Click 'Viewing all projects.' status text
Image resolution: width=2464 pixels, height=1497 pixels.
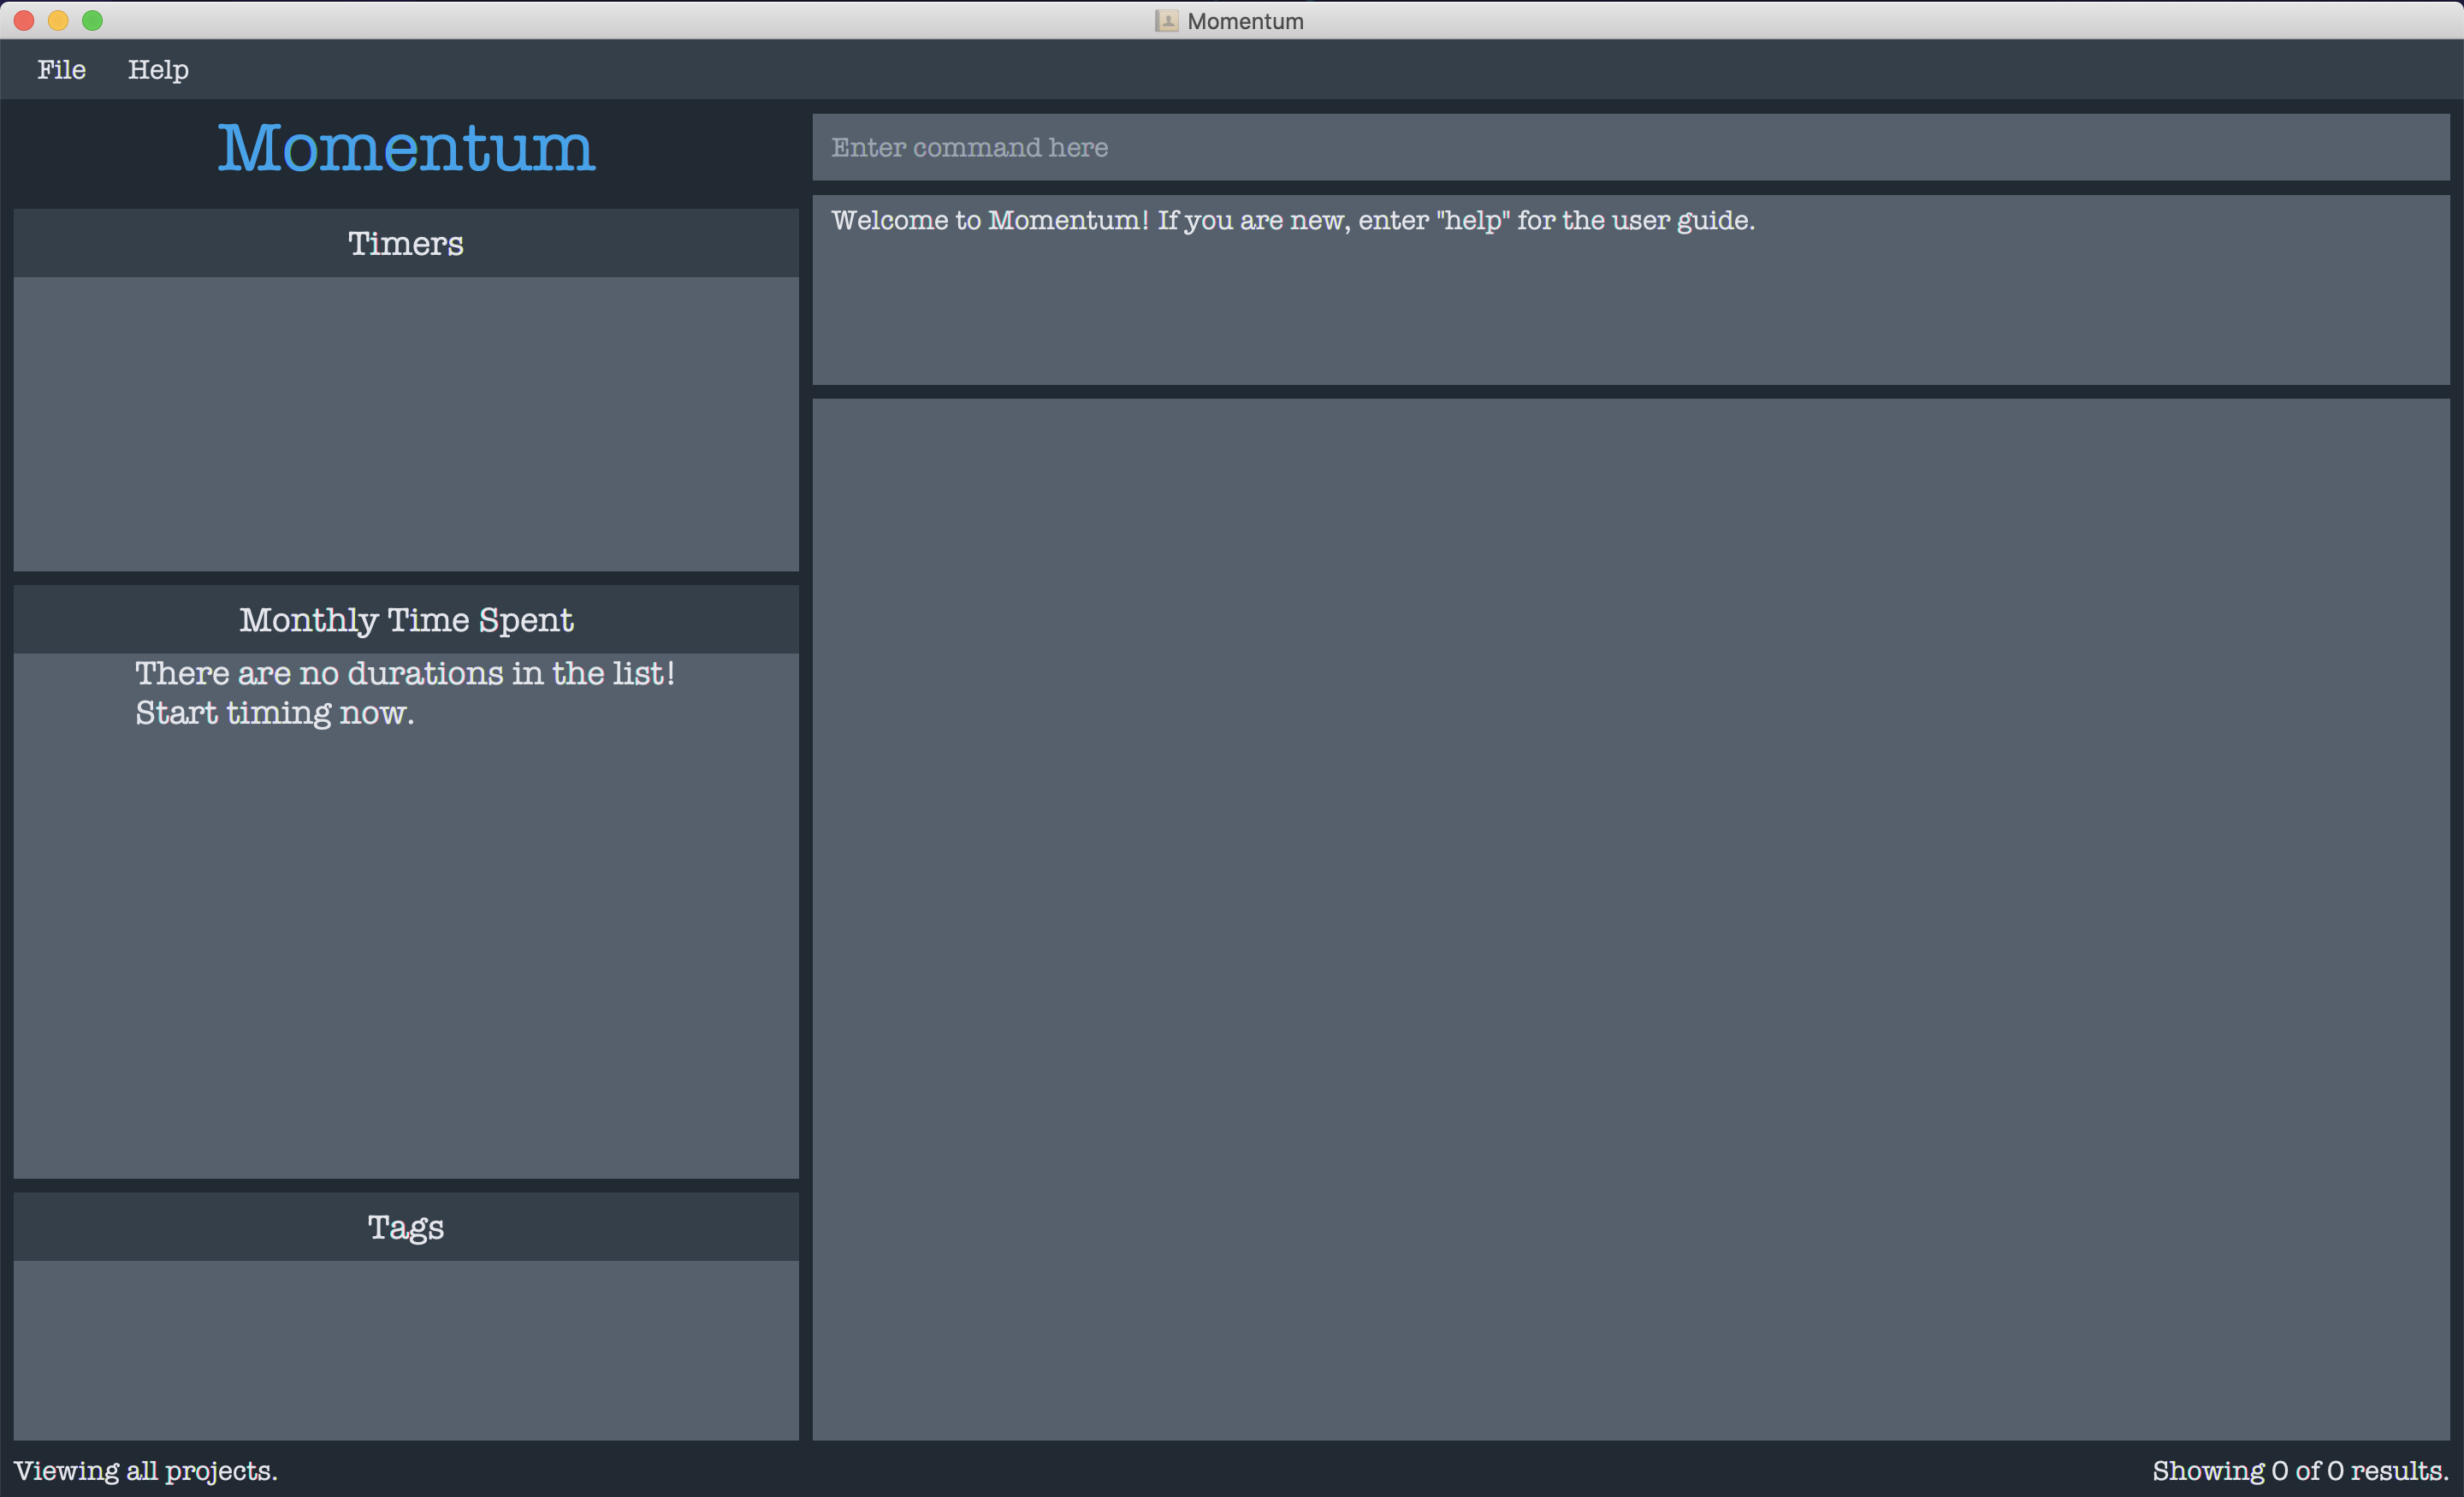[x=146, y=1471]
